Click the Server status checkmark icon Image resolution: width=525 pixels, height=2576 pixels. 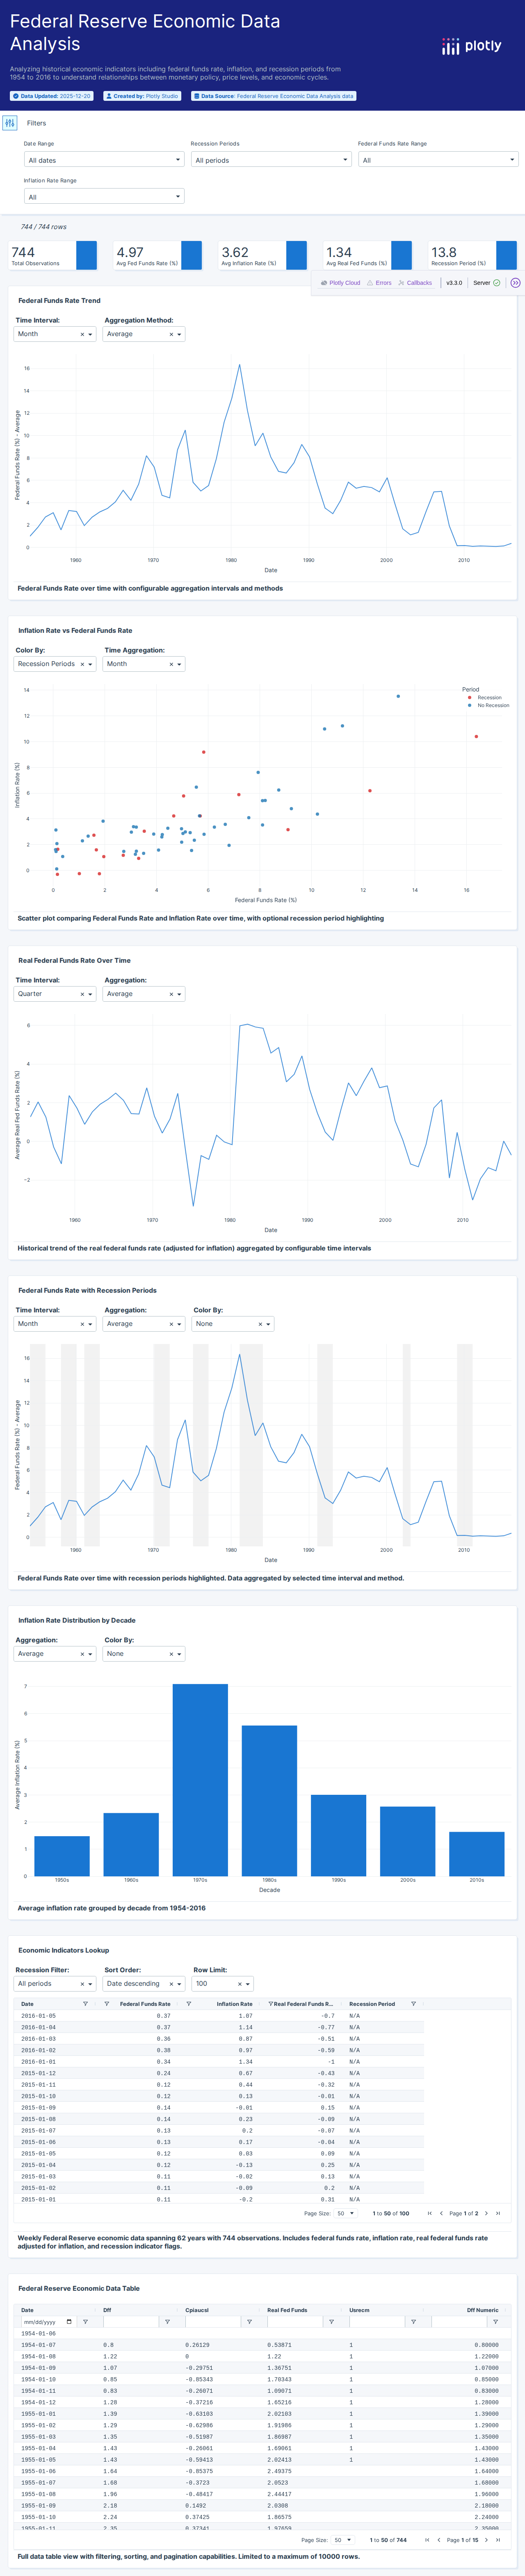pyautogui.click(x=498, y=283)
